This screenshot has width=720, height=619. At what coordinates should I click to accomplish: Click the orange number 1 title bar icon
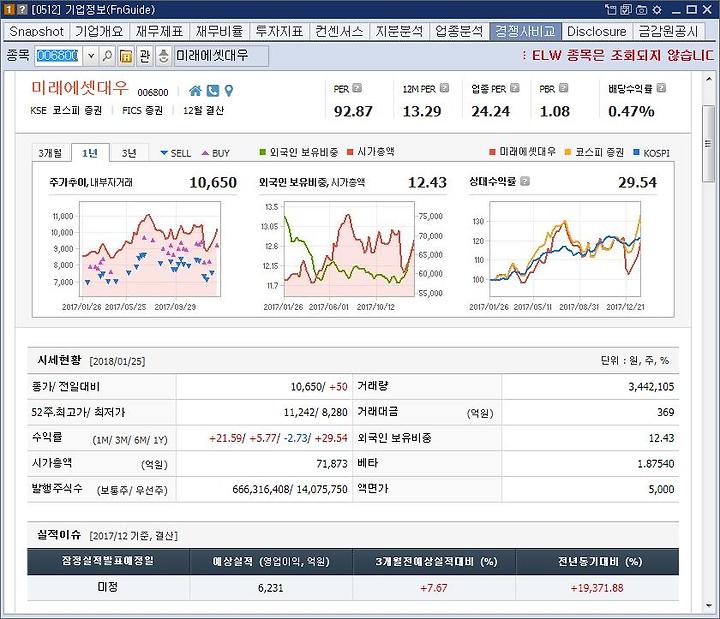[x=9, y=9]
